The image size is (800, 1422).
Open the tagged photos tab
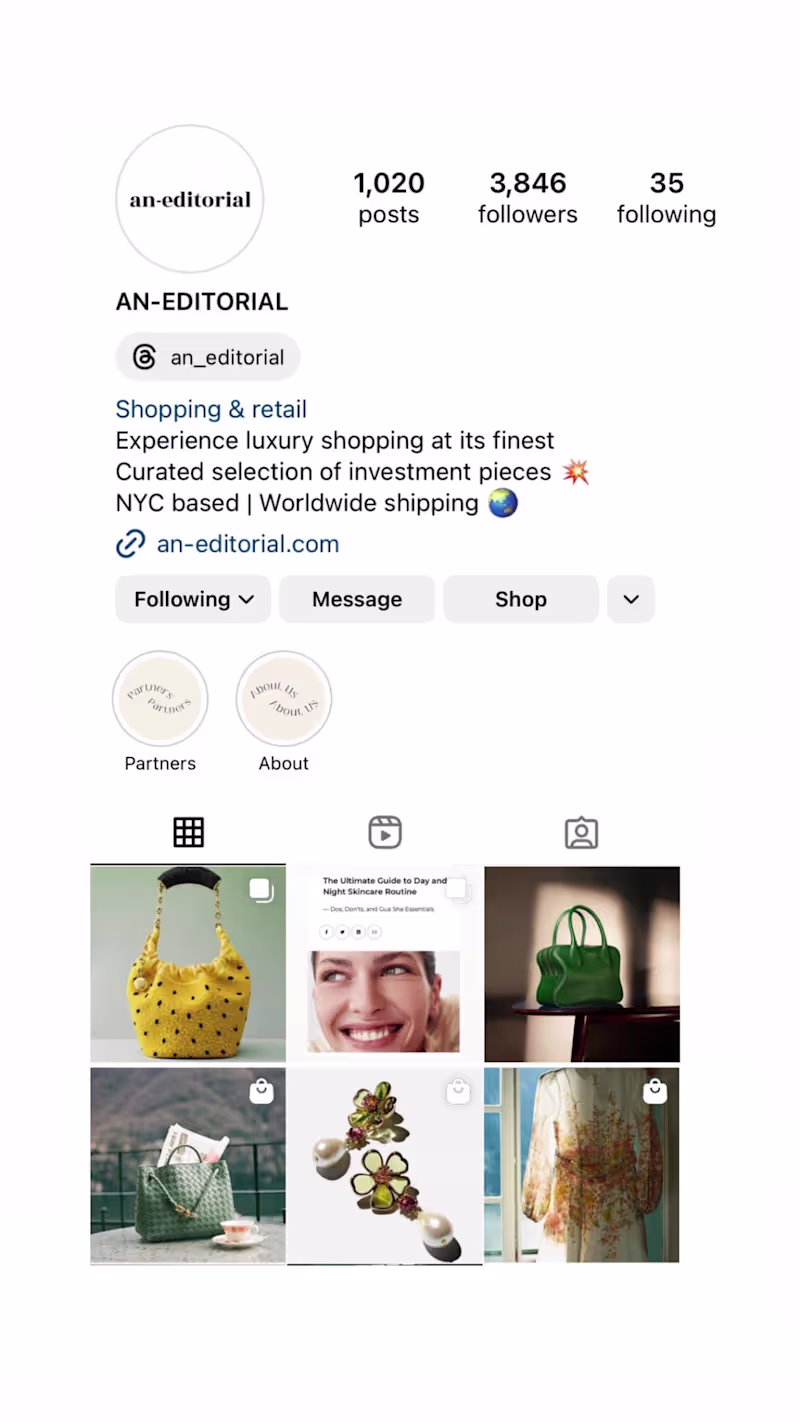pos(581,833)
